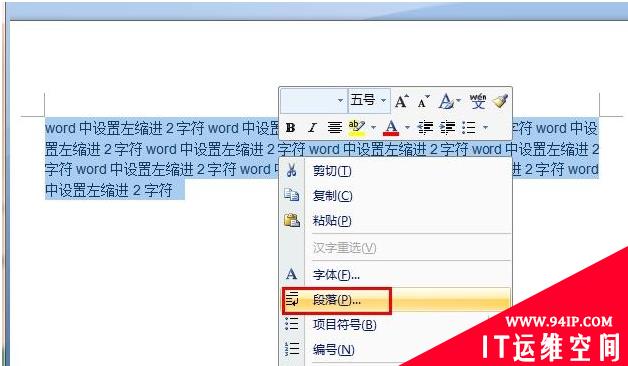This screenshot has width=628, height=366.
Task: Click the copy pages icon
Action: (292, 195)
